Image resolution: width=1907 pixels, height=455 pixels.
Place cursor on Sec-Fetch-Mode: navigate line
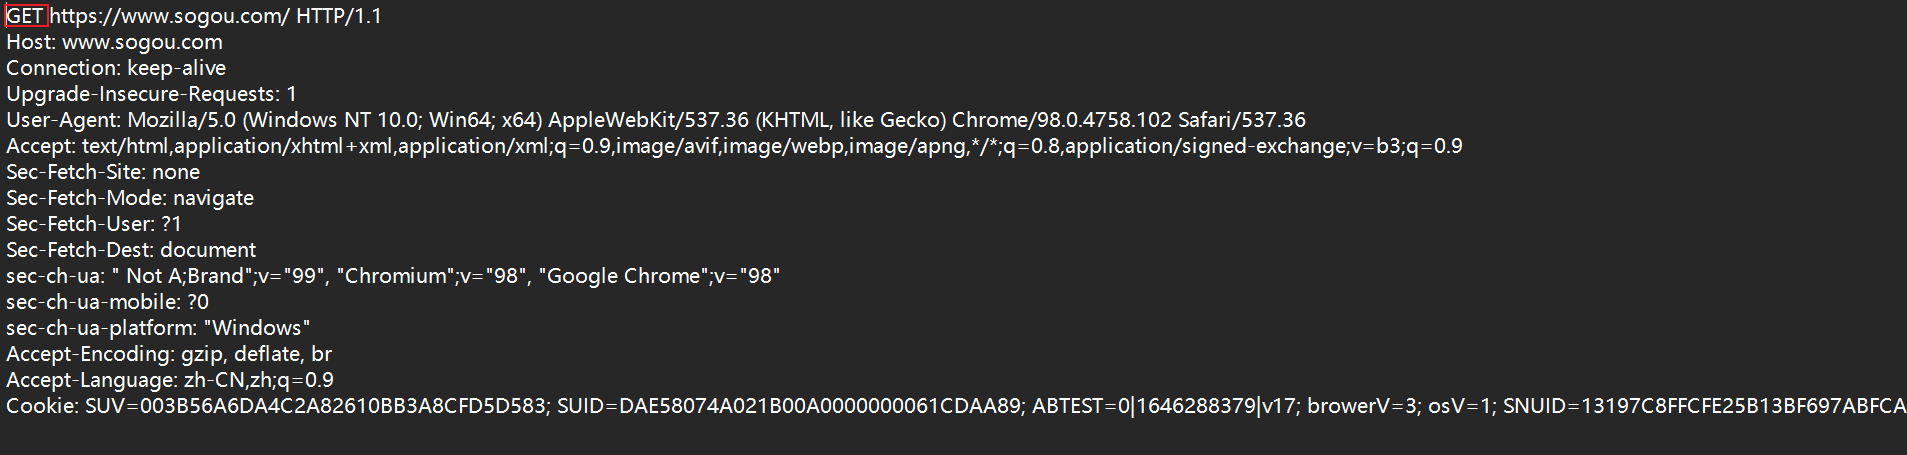click(x=130, y=199)
